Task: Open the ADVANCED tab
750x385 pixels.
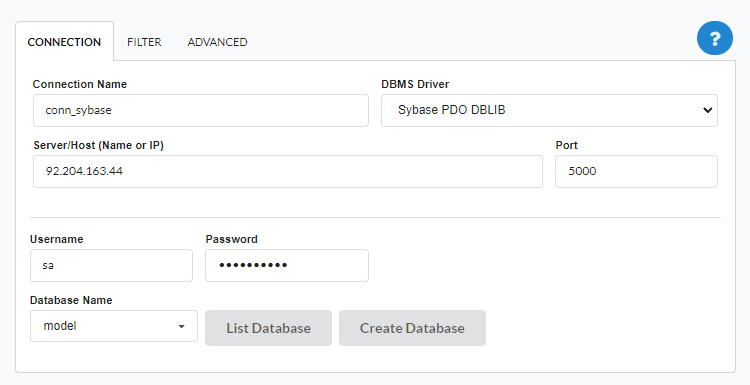Action: (217, 42)
